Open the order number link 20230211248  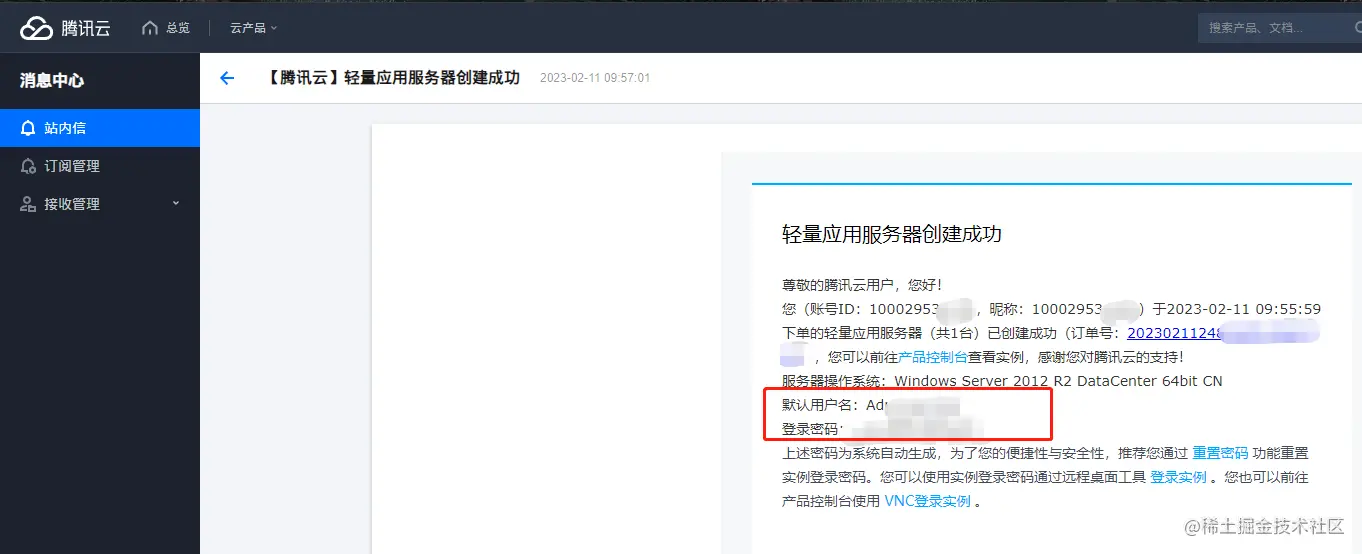(x=1177, y=333)
